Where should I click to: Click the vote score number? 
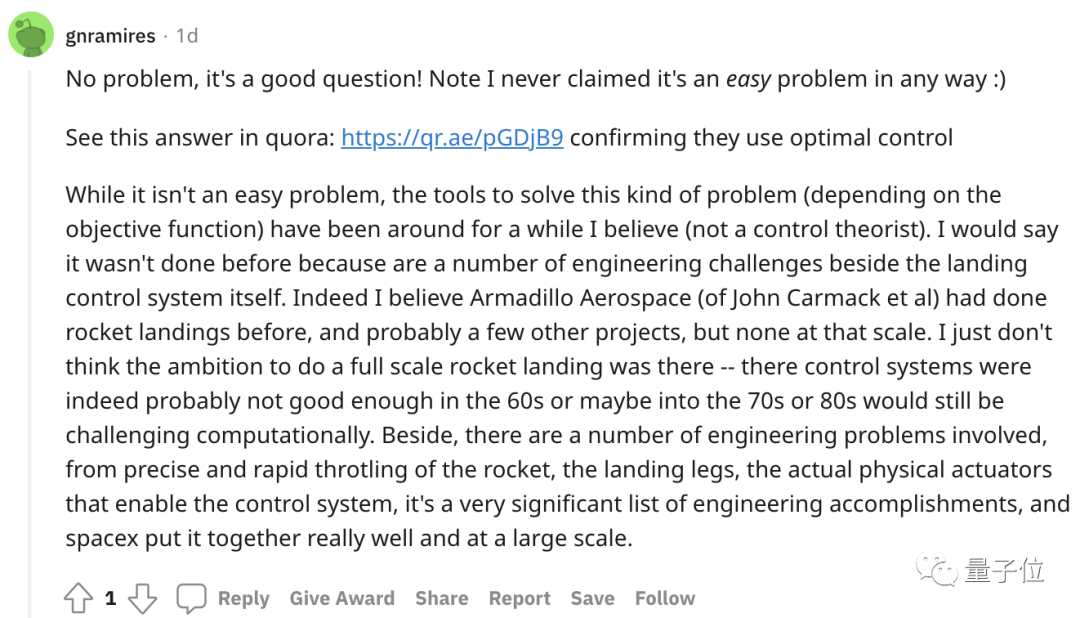tap(110, 598)
